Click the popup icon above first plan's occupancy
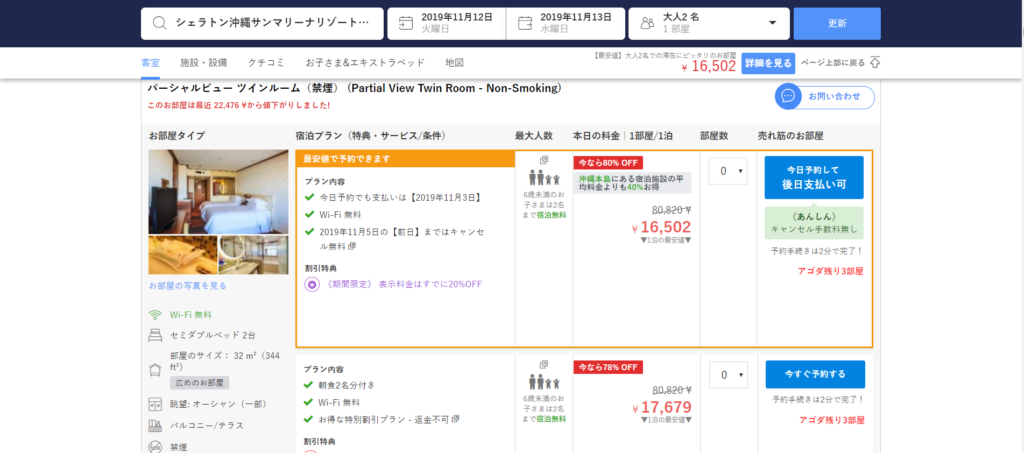Screen dimensions: 1024x453 click(544, 160)
